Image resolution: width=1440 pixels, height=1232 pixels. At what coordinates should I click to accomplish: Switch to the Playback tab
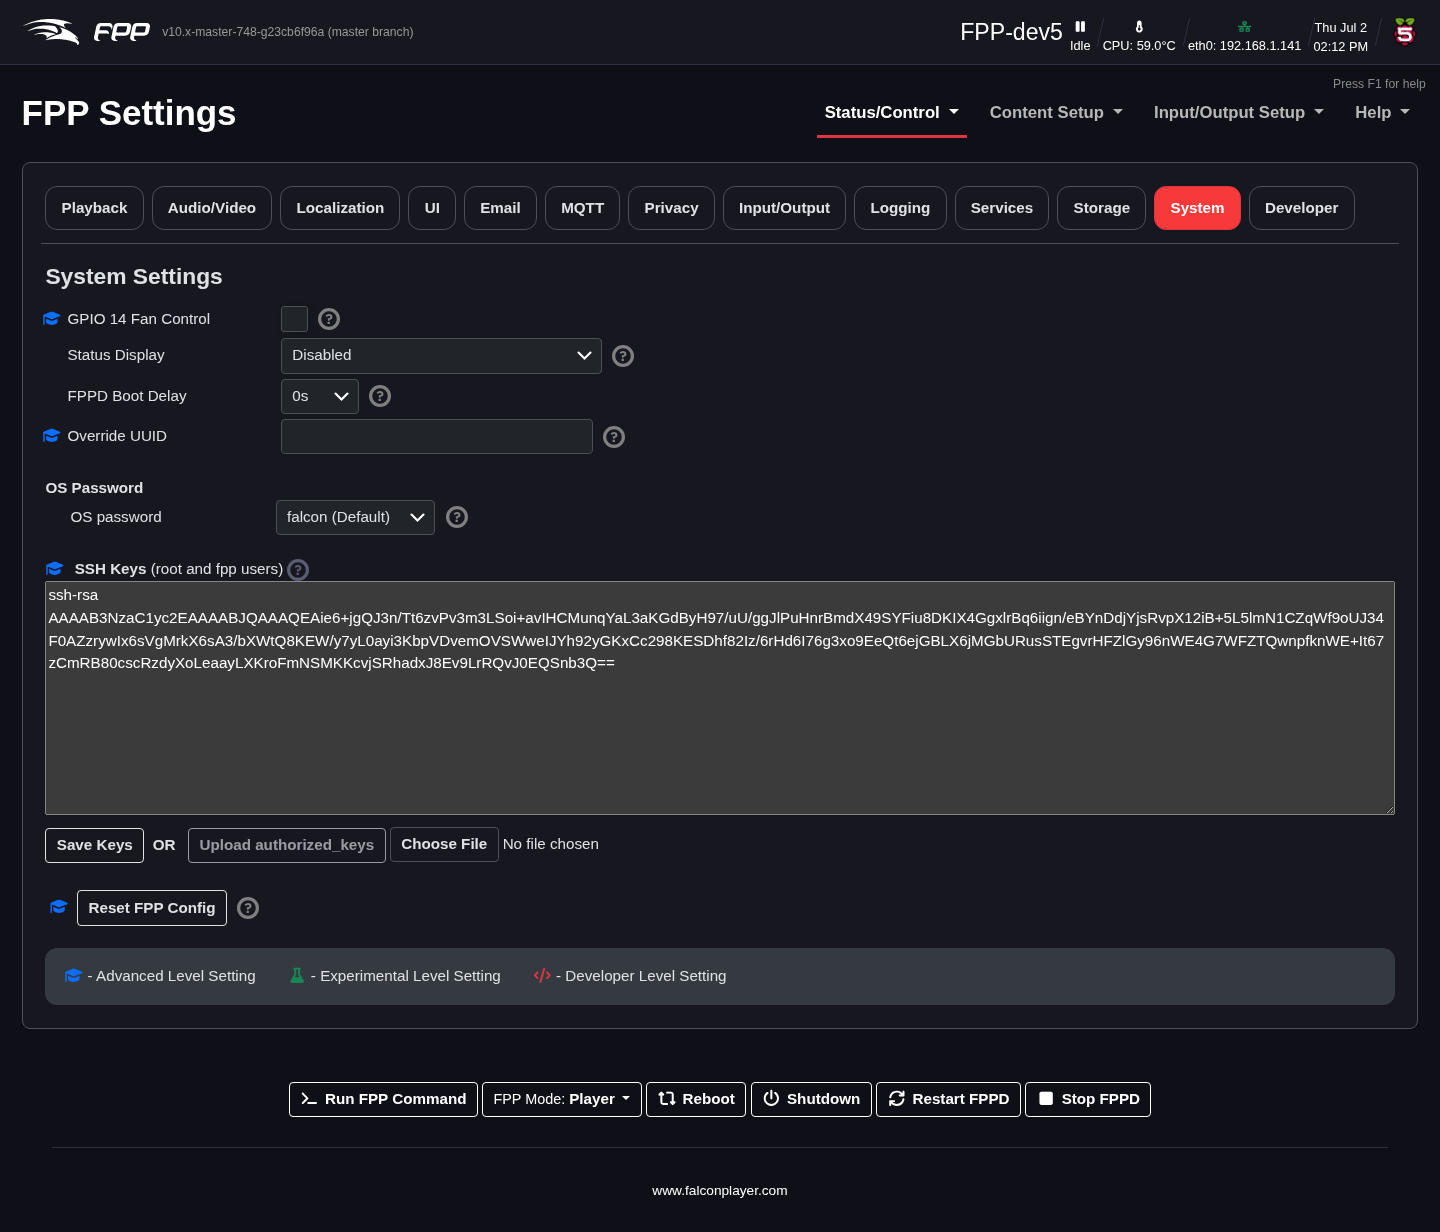pyautogui.click(x=94, y=208)
